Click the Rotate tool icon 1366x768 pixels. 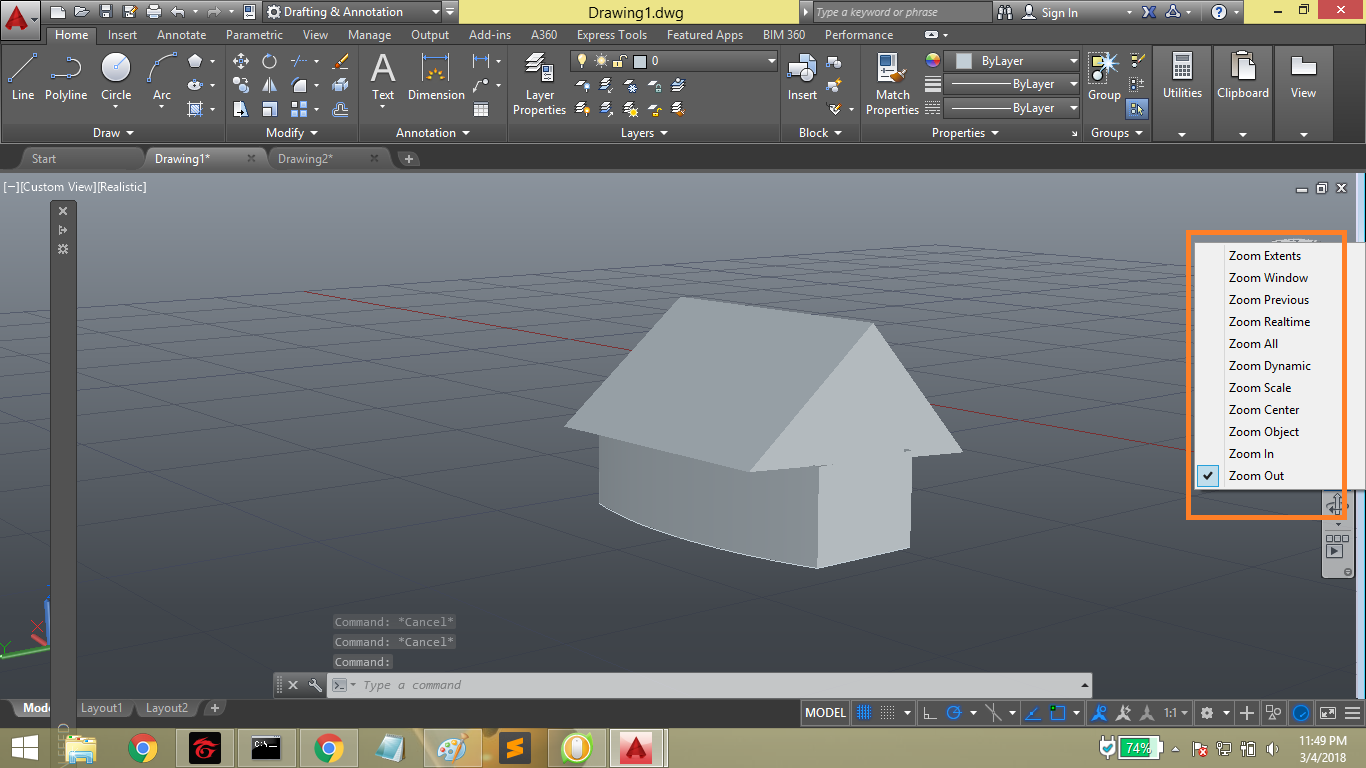270,61
